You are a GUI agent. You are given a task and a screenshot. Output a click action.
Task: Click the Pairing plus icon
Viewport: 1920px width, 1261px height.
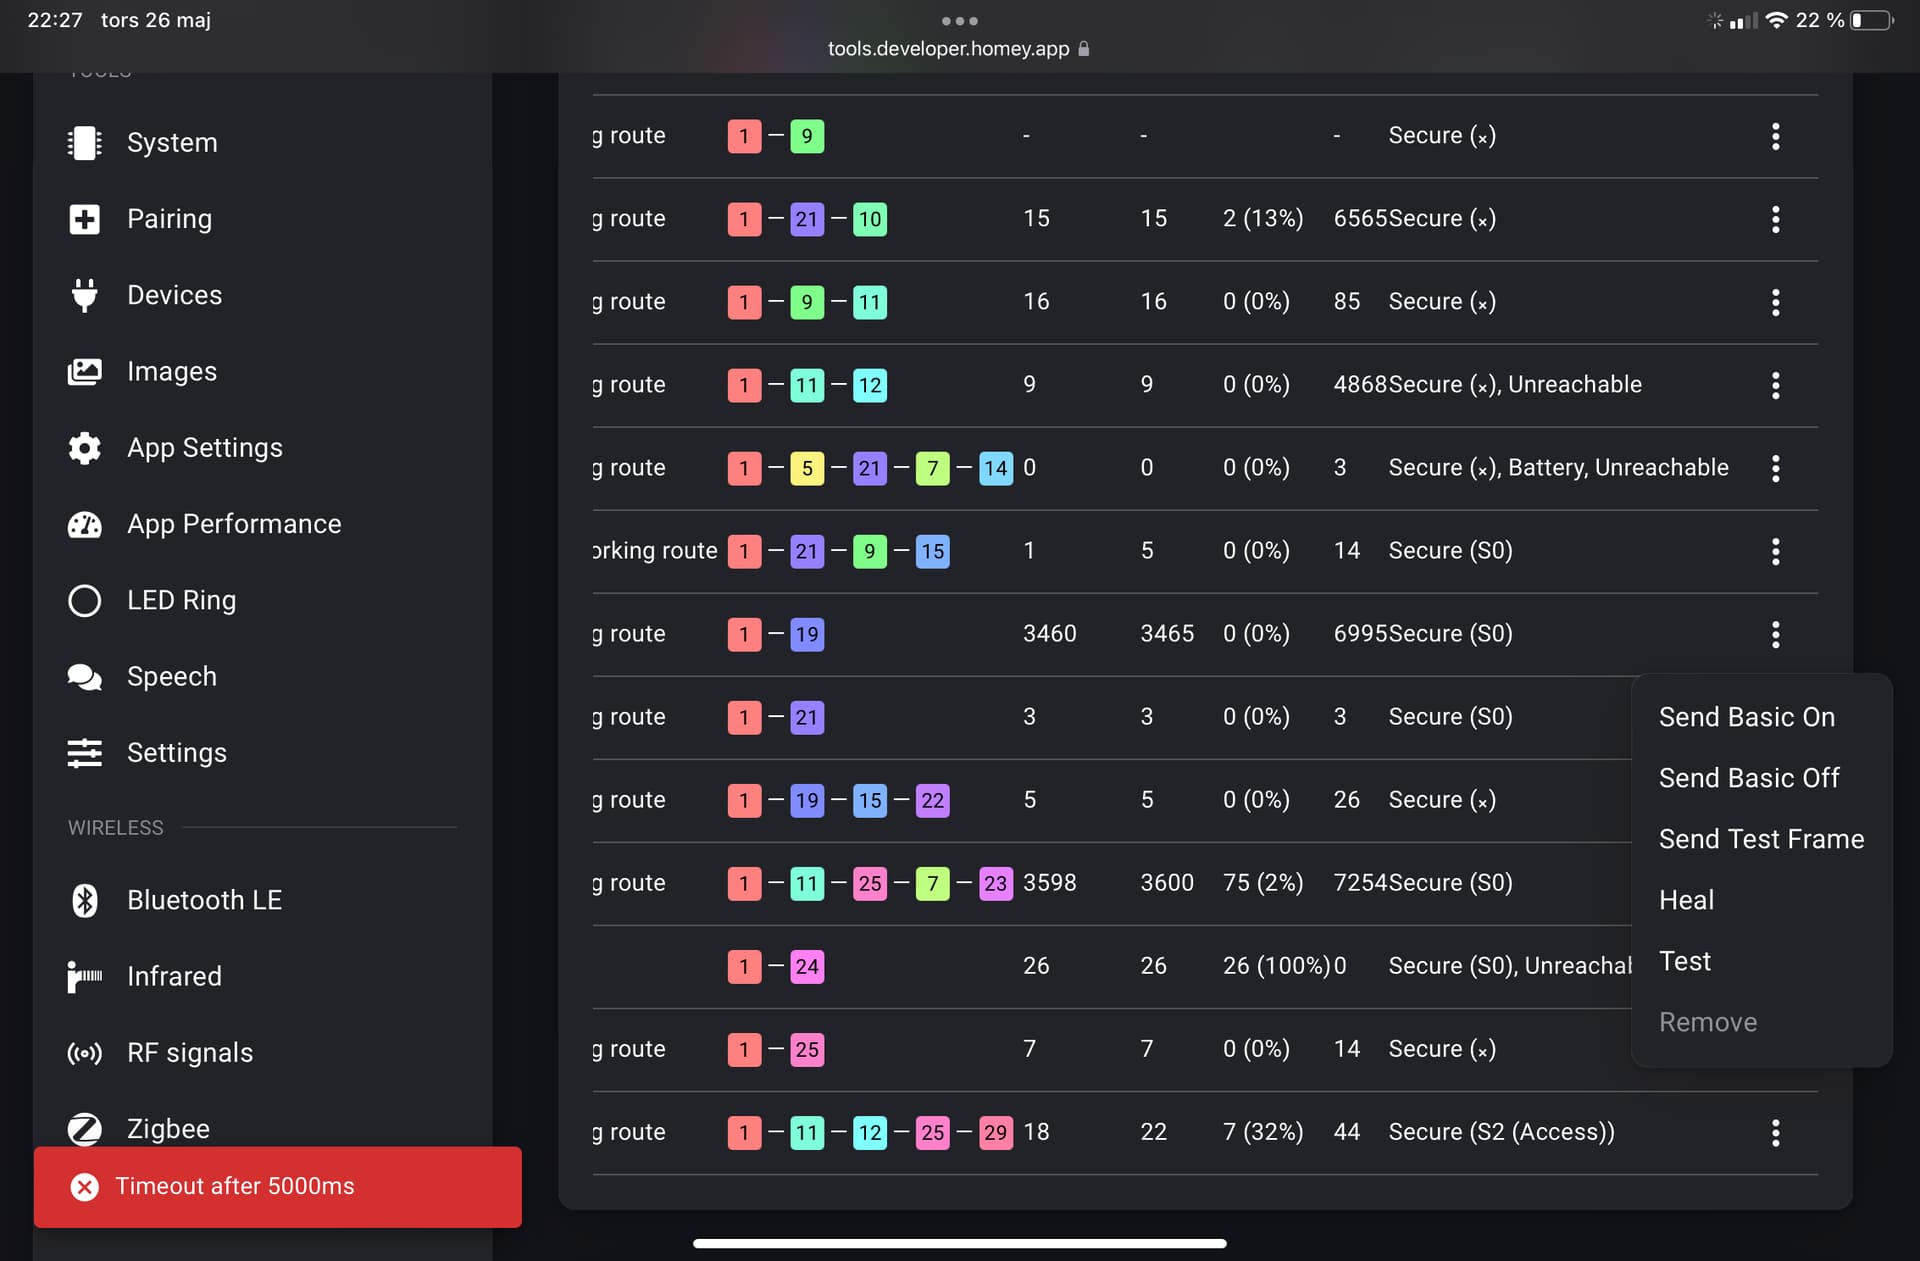[84, 219]
